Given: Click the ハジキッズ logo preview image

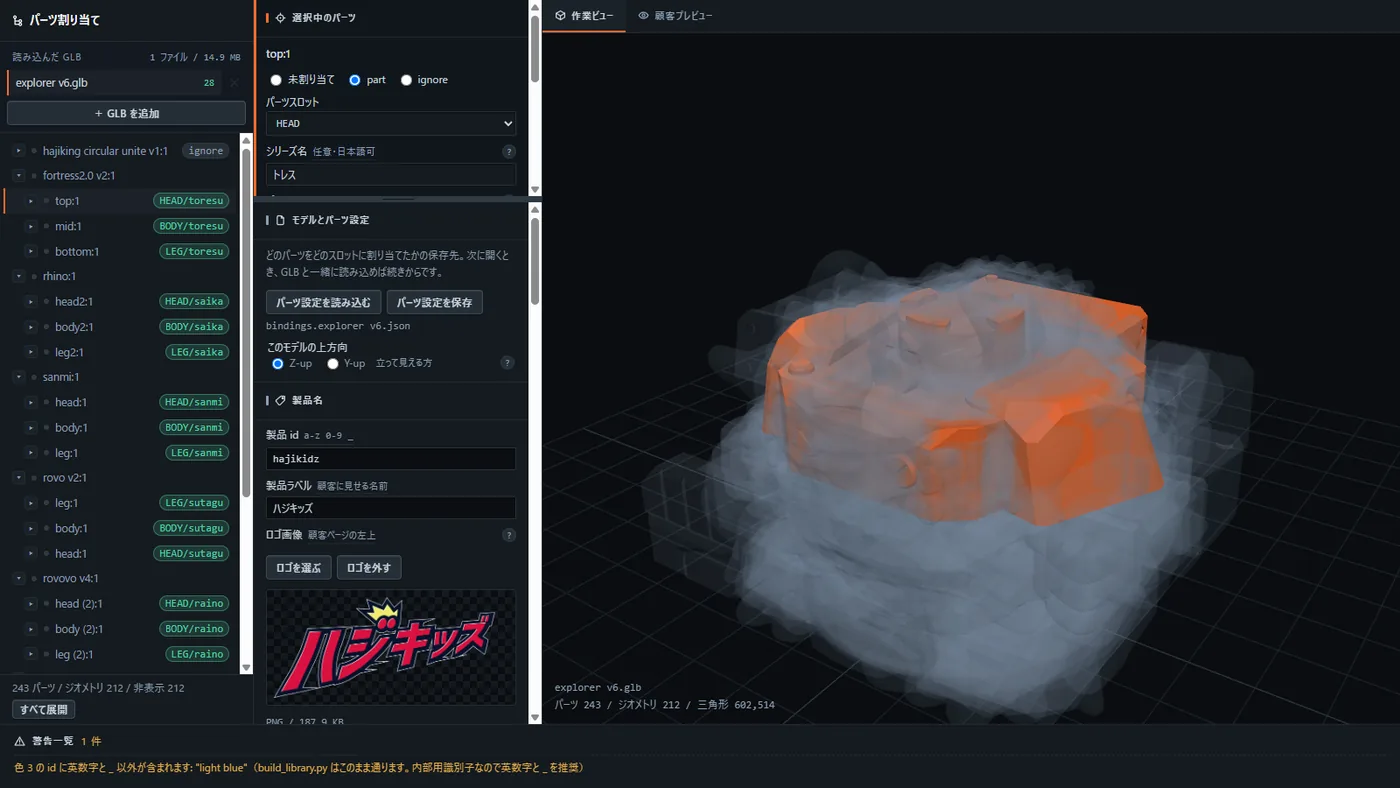Looking at the screenshot, I should (391, 647).
